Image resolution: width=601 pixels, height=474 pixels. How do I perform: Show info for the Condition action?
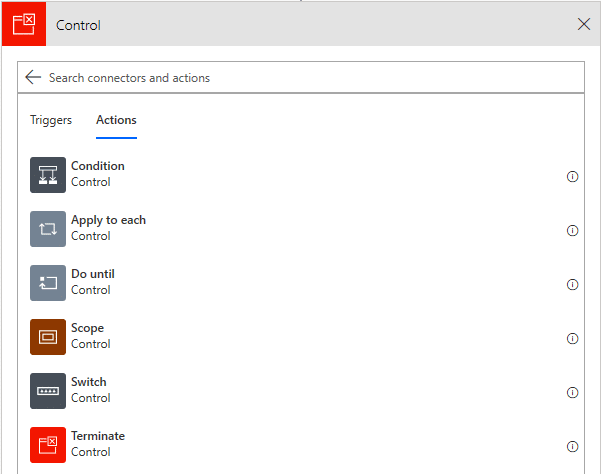click(x=572, y=176)
